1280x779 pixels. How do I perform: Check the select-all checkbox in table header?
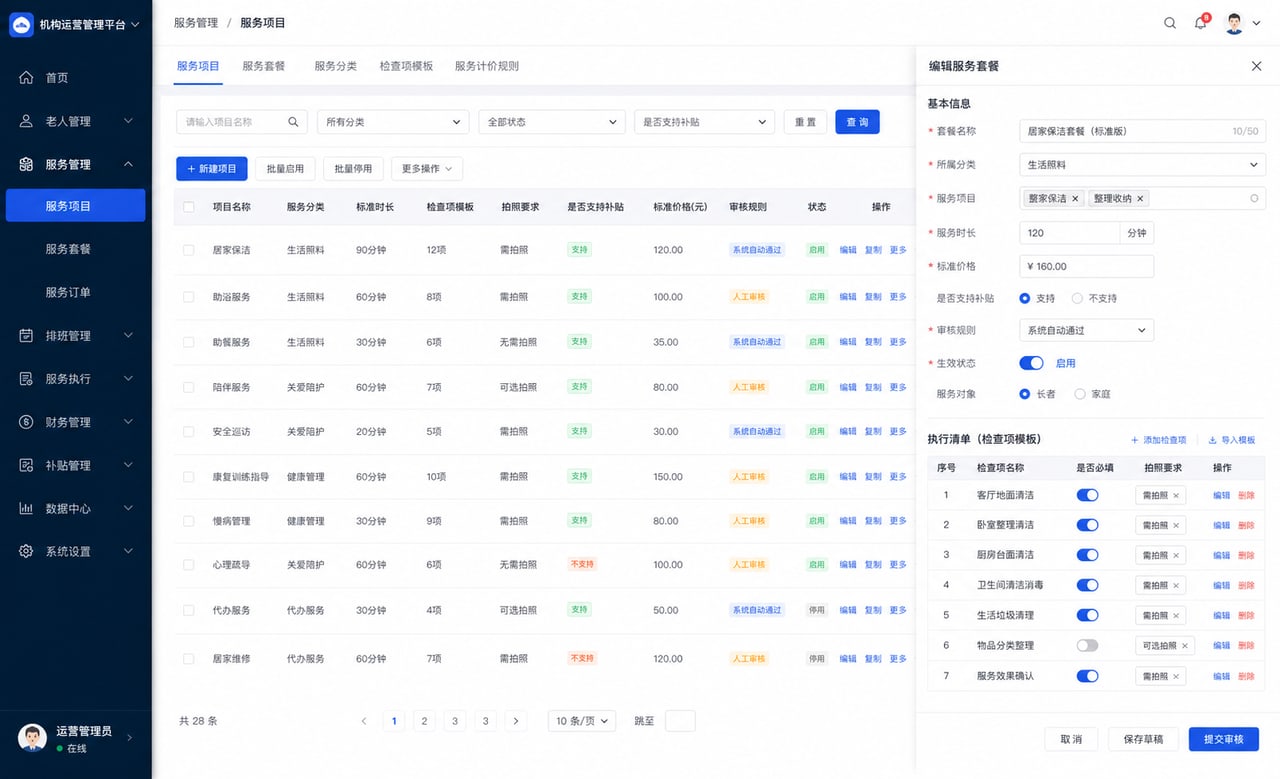pyautogui.click(x=189, y=207)
